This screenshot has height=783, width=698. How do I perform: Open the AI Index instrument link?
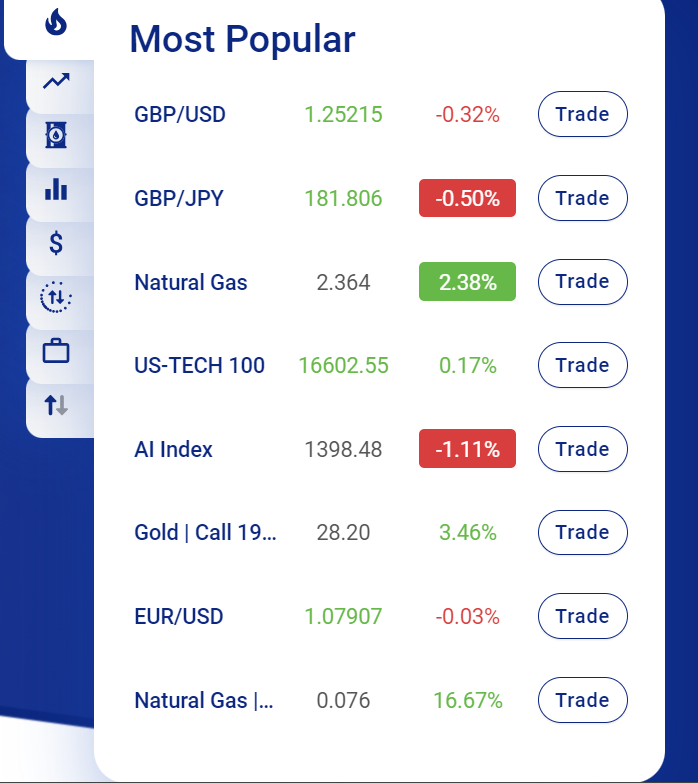[173, 449]
